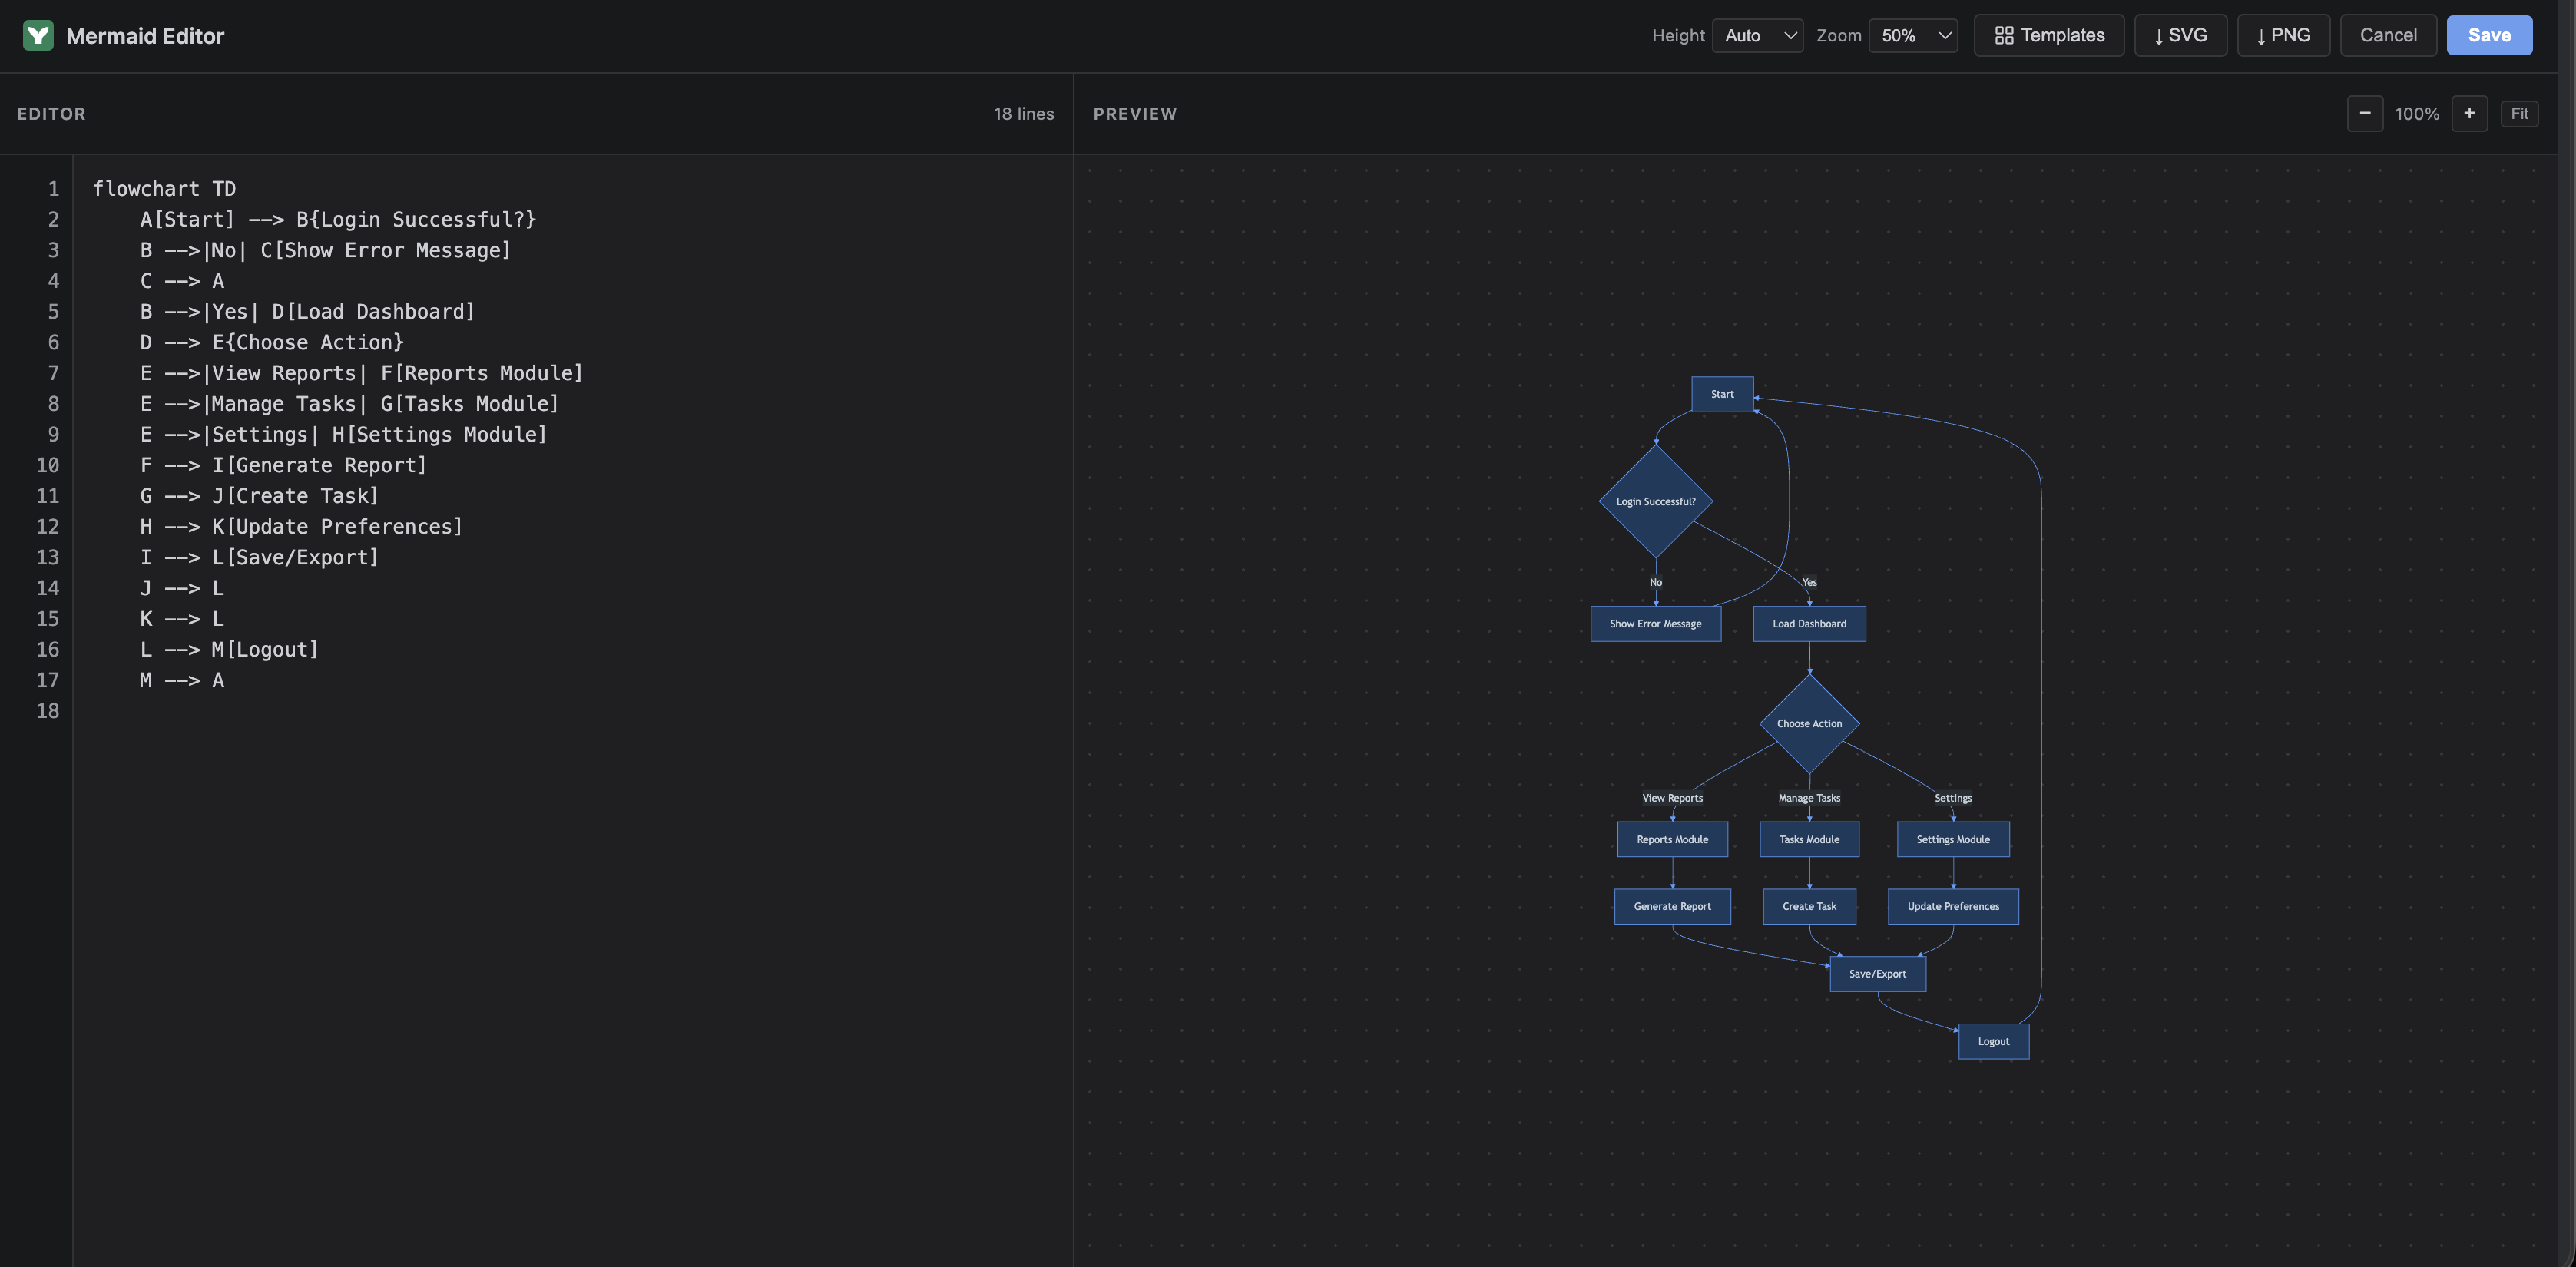Select the Reports Module node
The image size is (2576, 1267).
(1672, 839)
